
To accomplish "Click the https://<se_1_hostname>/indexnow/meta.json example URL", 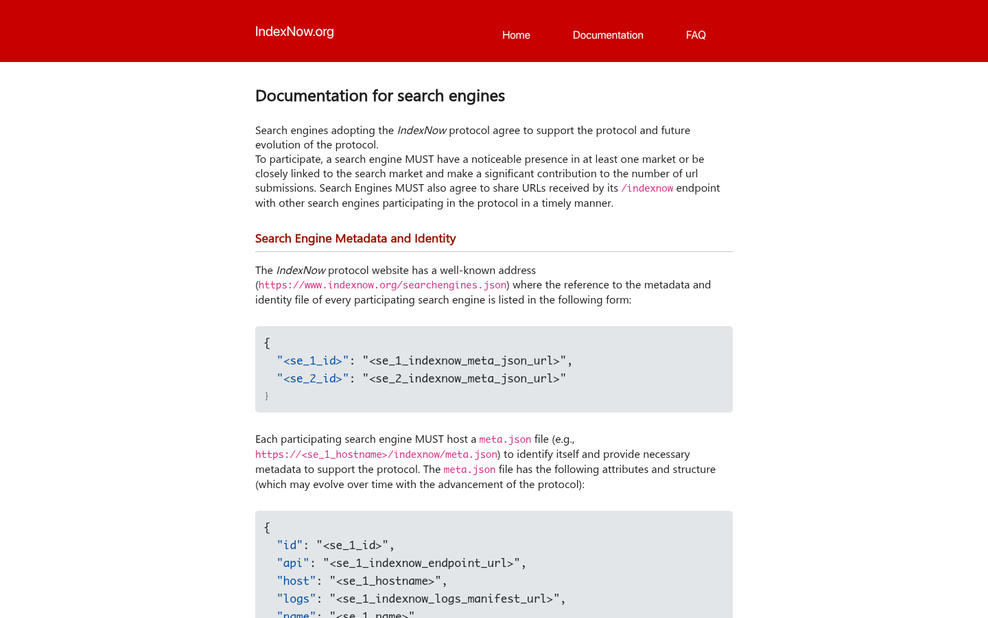I will (x=376, y=454).
